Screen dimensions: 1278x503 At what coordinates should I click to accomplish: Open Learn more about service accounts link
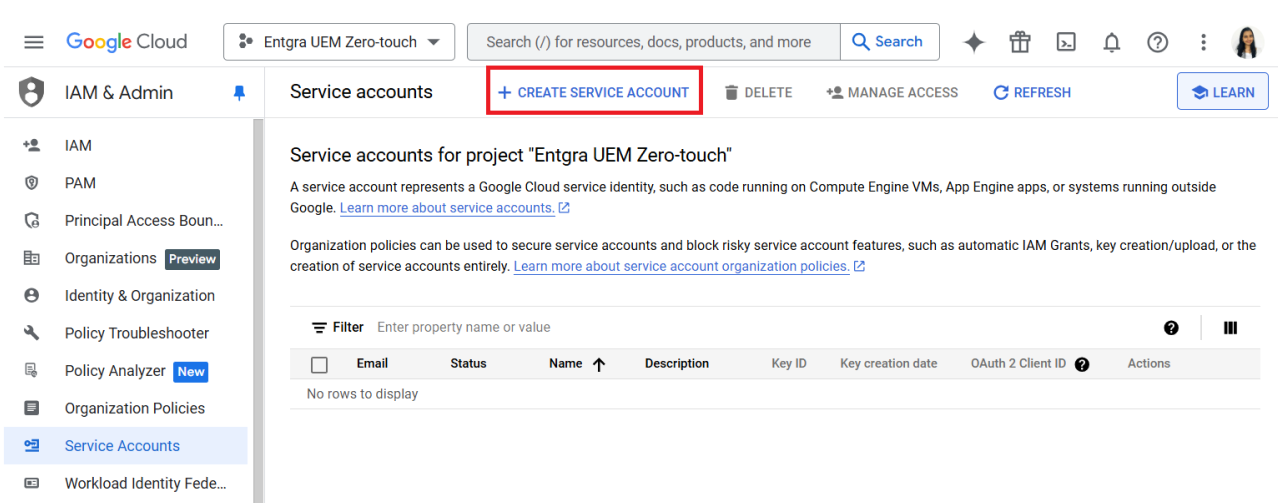coord(447,208)
